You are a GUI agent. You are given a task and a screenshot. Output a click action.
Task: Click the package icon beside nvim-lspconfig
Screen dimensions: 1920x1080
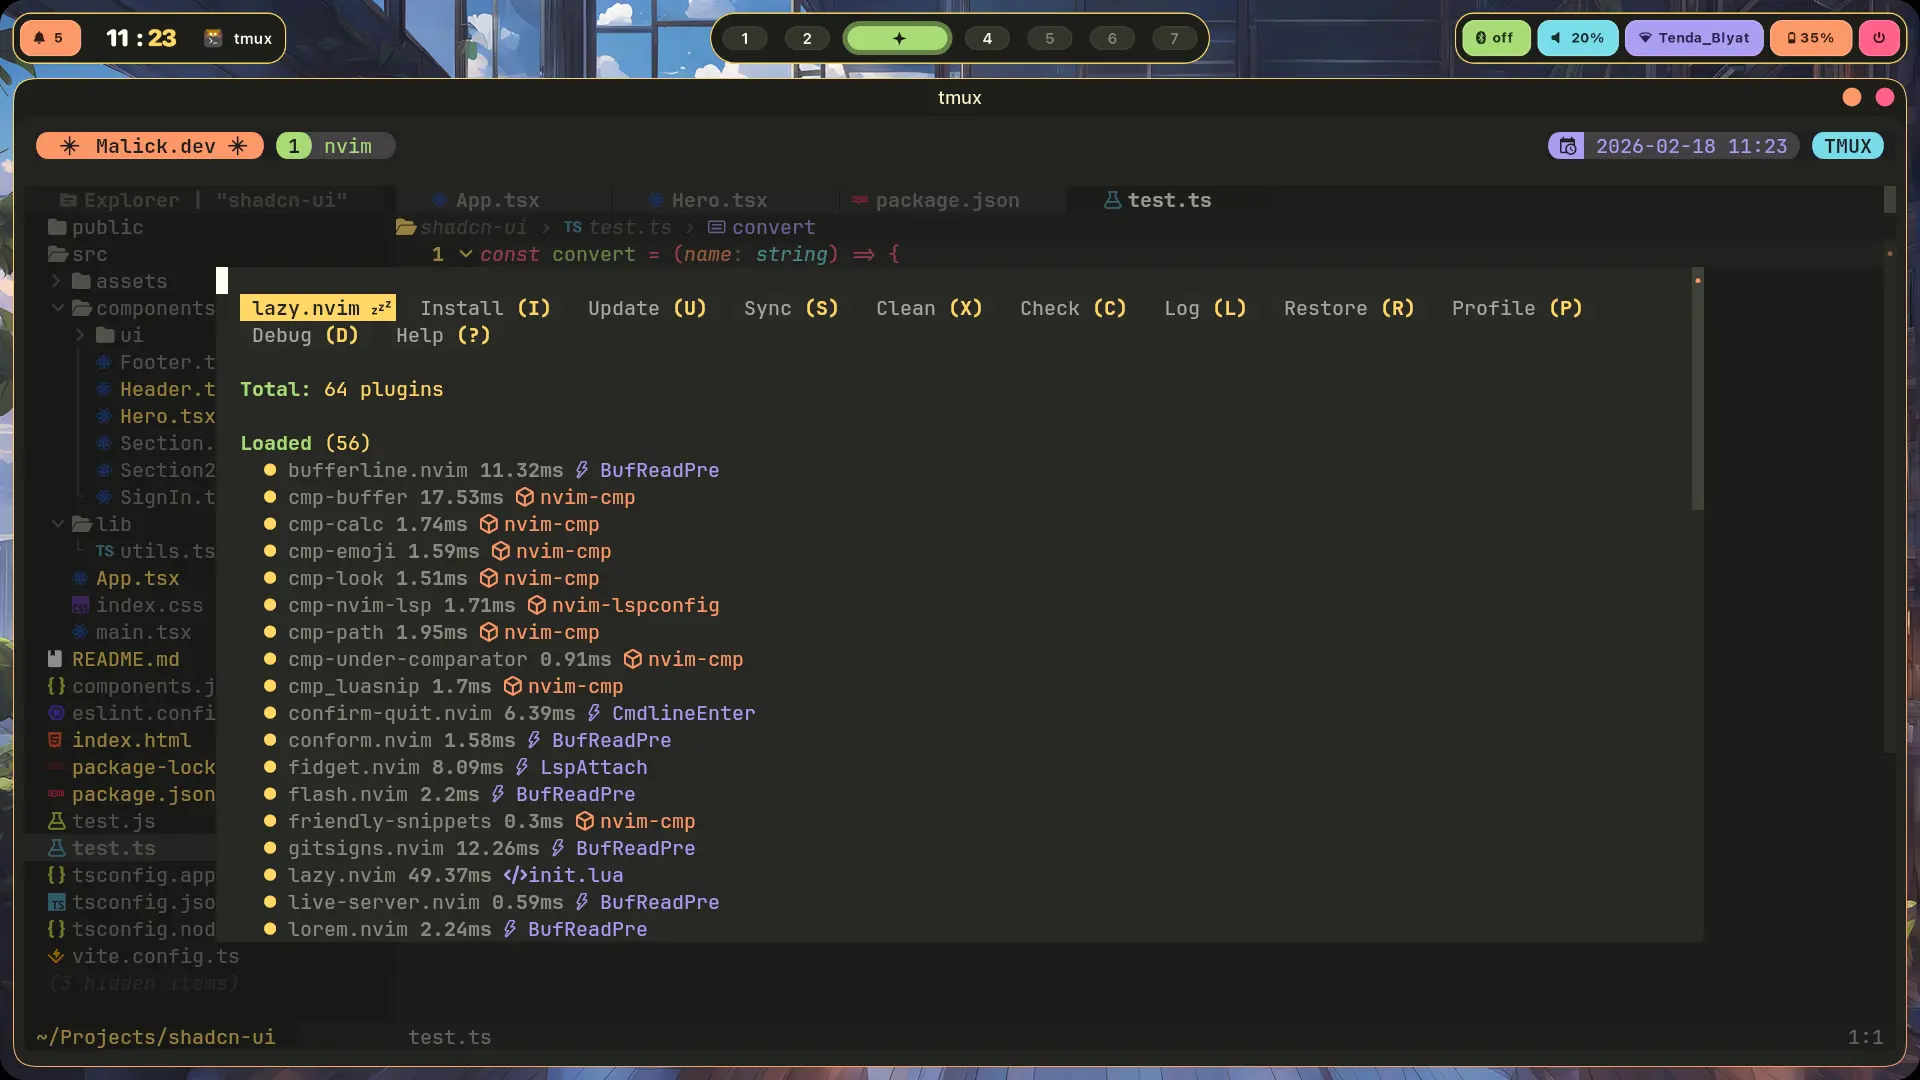click(x=536, y=605)
